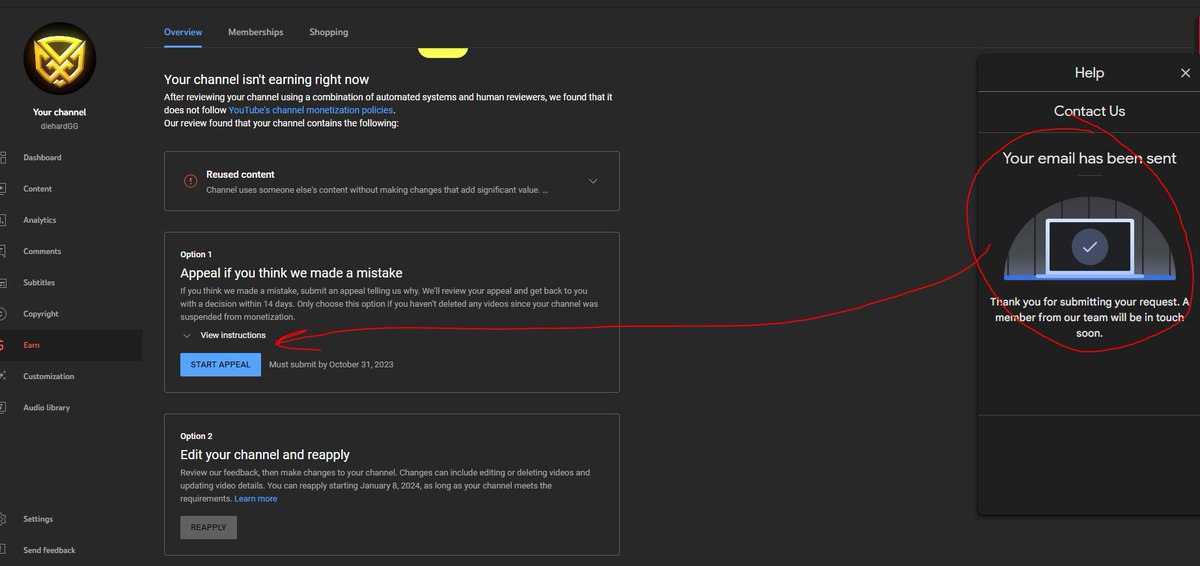Click the laptop checkmark confirmation icon

point(1089,247)
